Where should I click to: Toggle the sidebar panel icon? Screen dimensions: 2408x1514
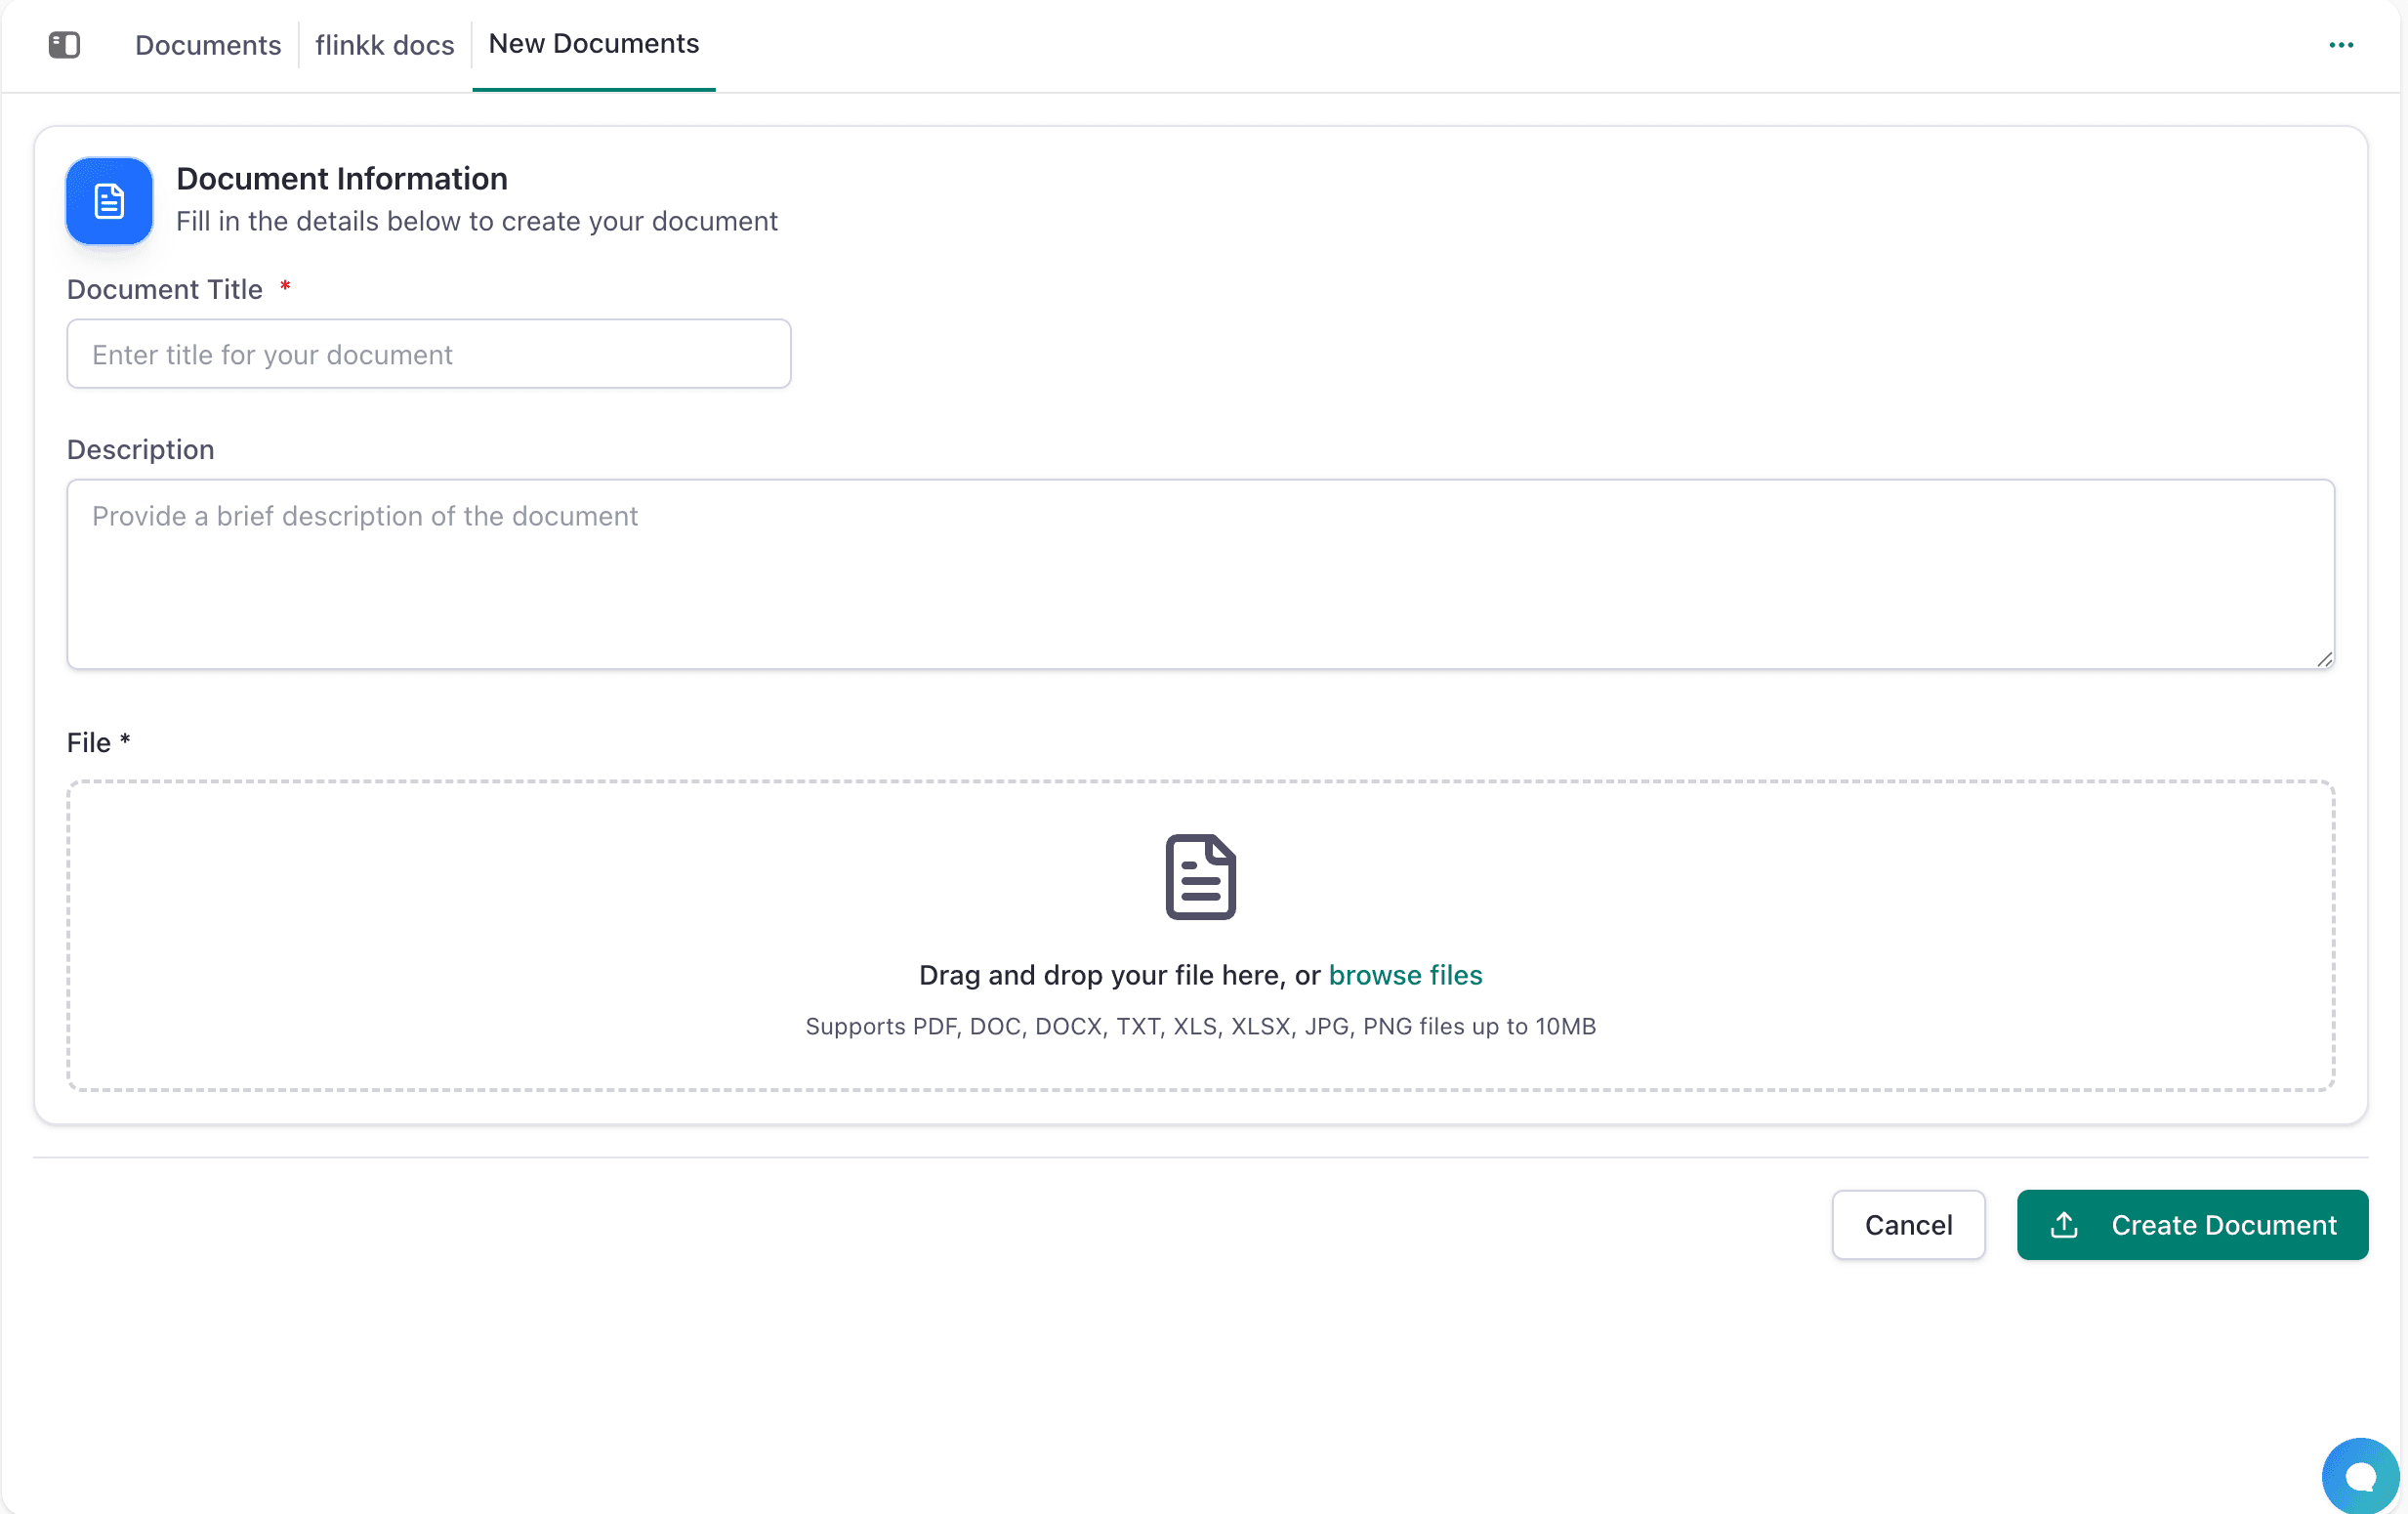point(64,45)
